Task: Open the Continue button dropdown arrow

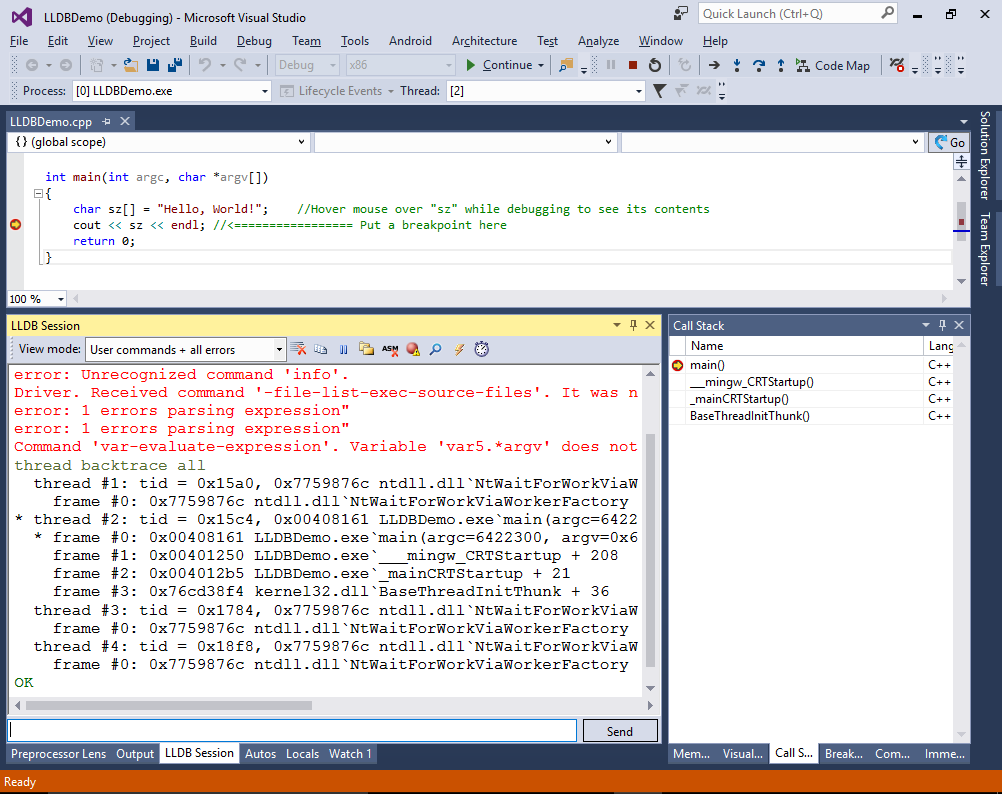Action: point(541,65)
